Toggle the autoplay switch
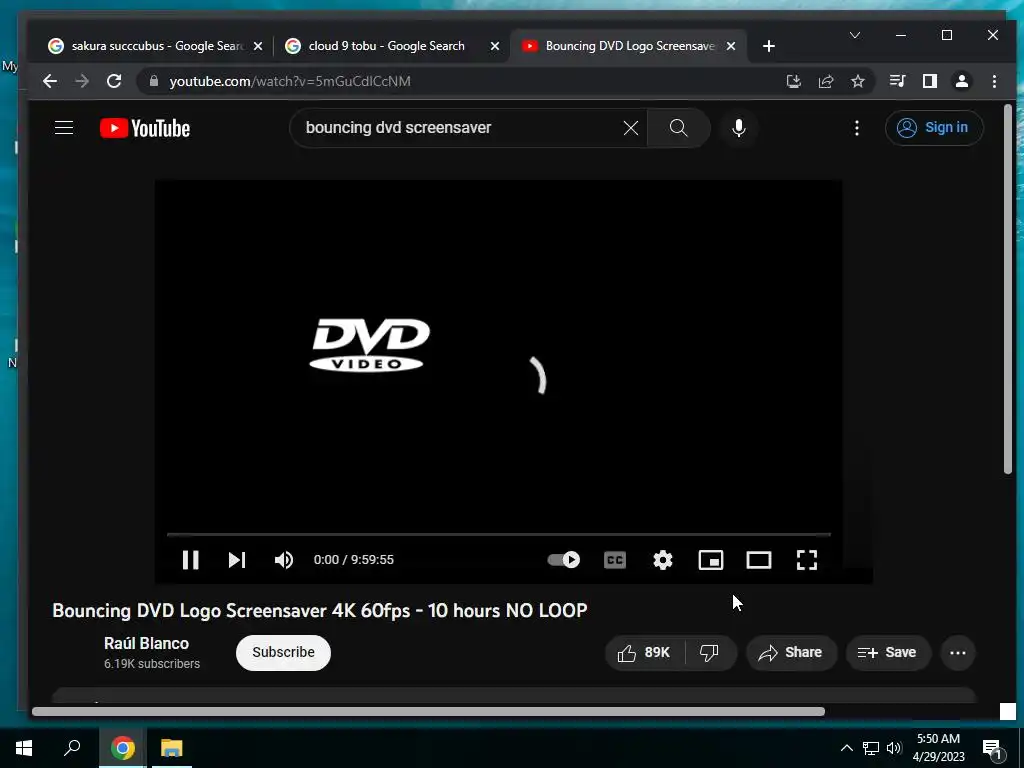The height and width of the screenshot is (768, 1024). click(x=564, y=560)
